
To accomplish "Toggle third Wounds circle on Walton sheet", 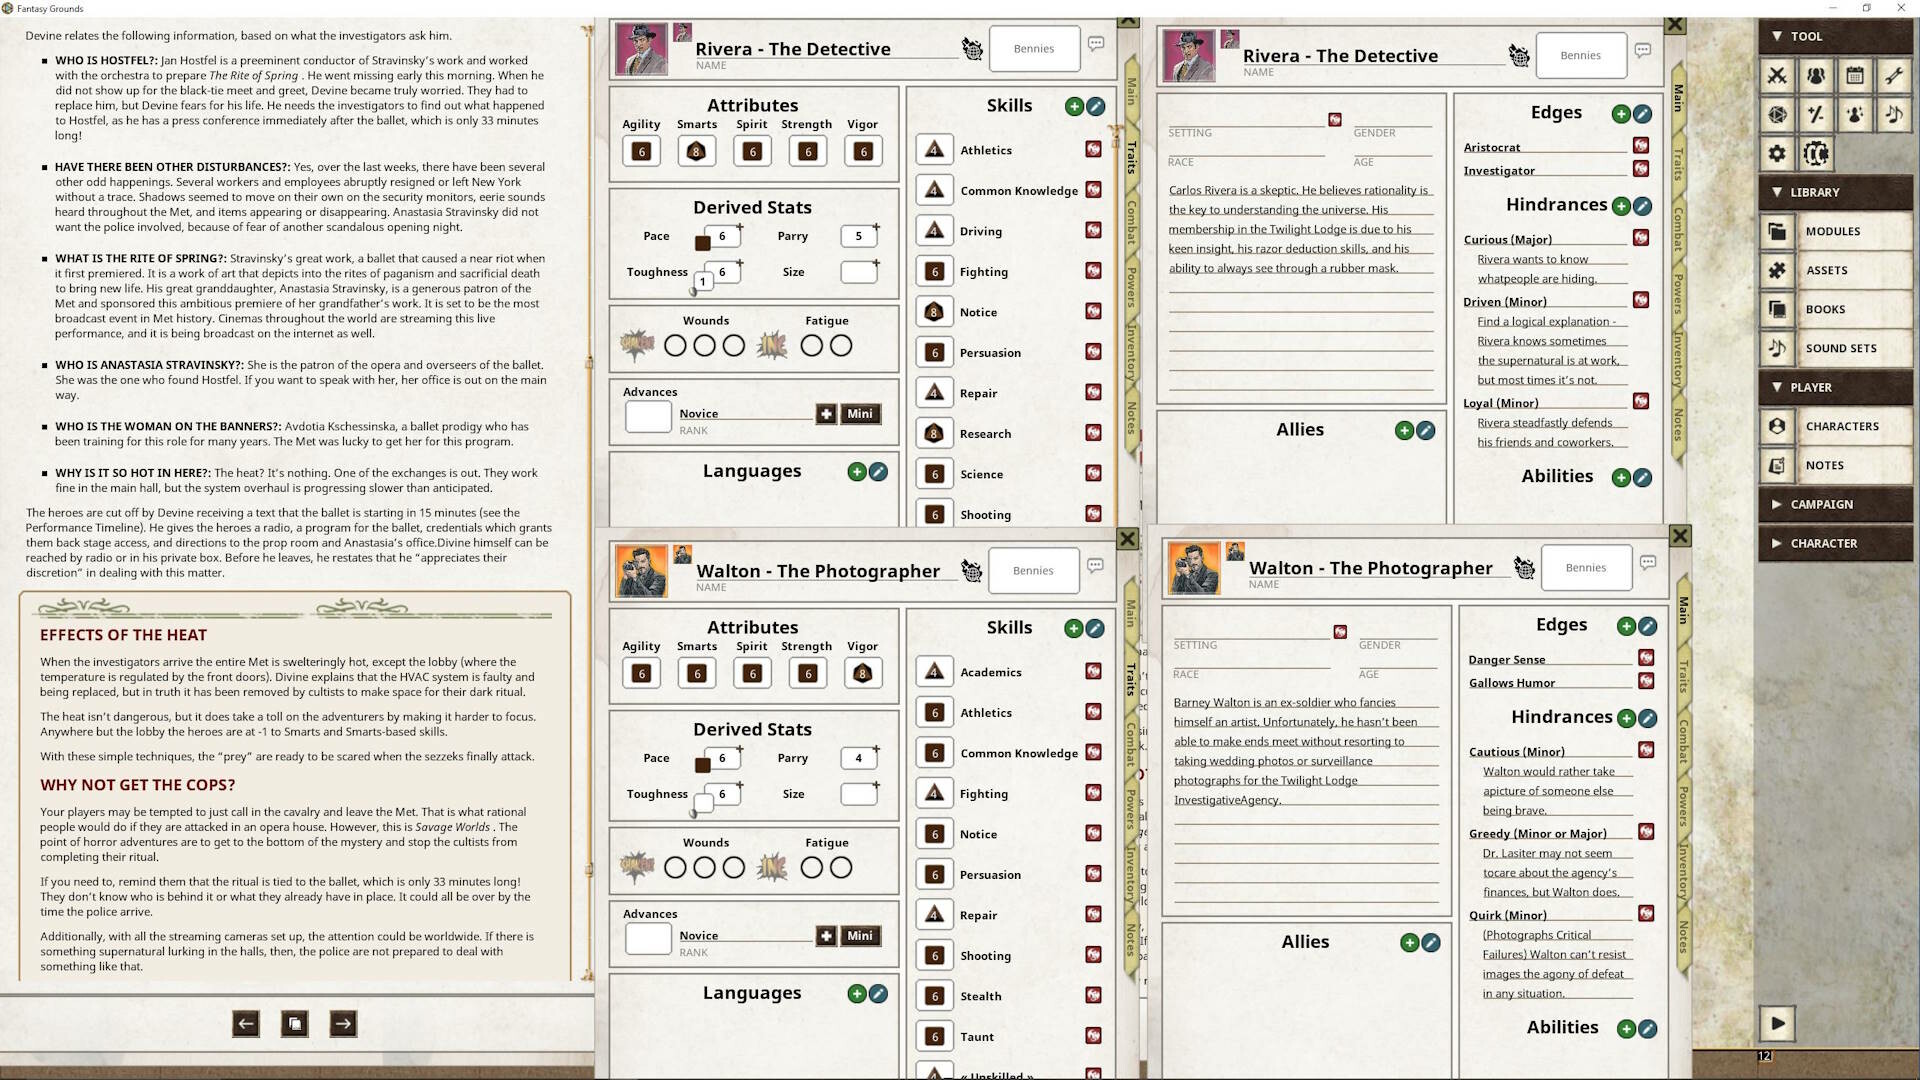I will click(734, 868).
